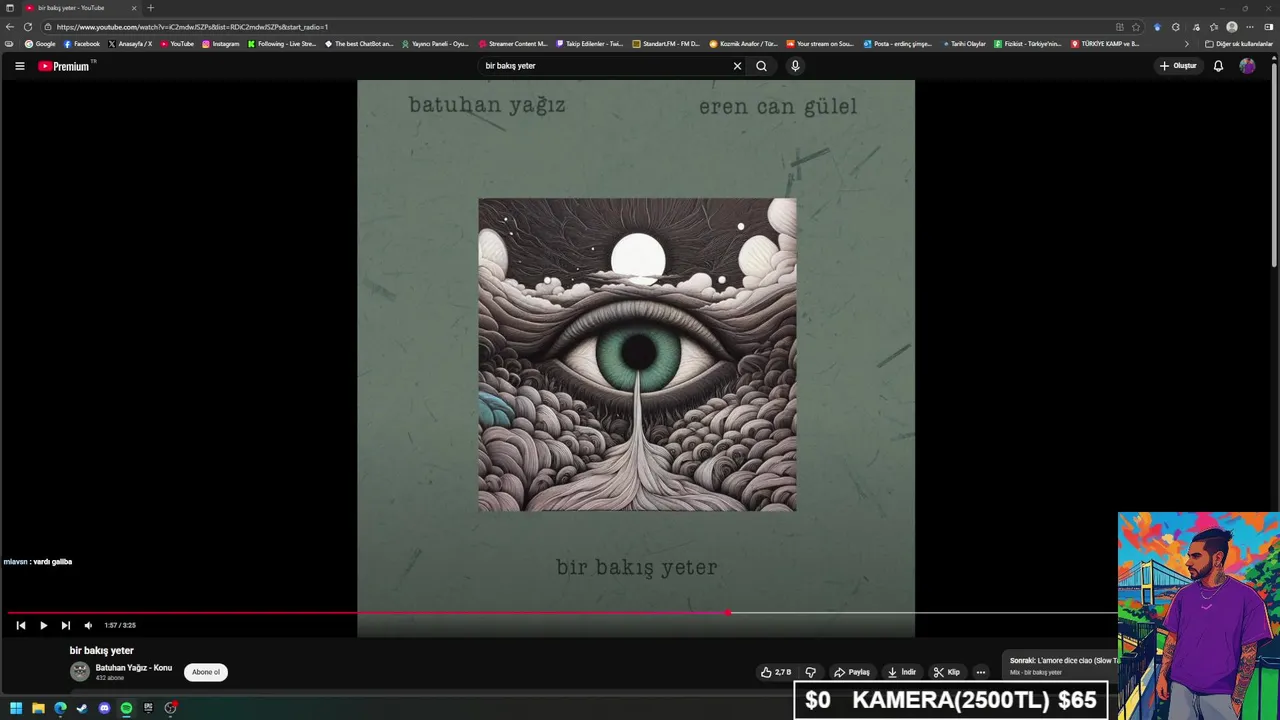Image resolution: width=1280 pixels, height=720 pixels.
Task: Share the video via Paylaş
Action: click(x=852, y=672)
